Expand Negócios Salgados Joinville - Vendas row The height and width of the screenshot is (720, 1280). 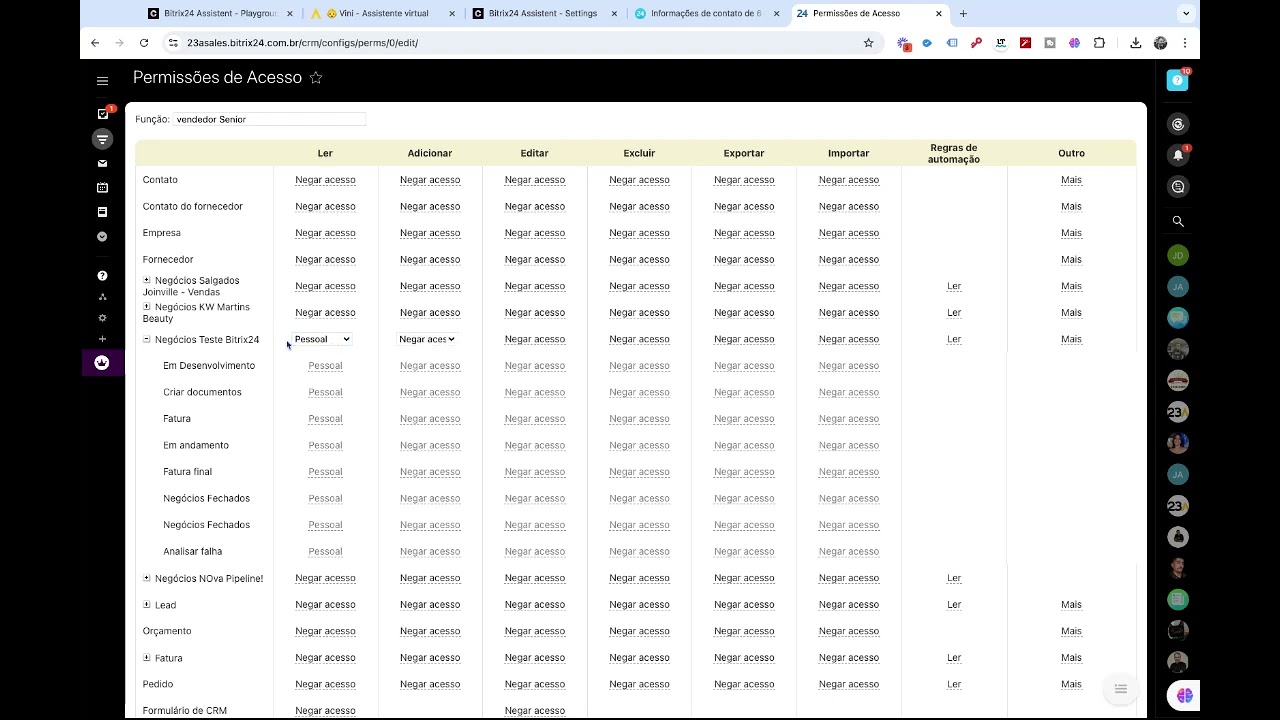click(x=147, y=280)
